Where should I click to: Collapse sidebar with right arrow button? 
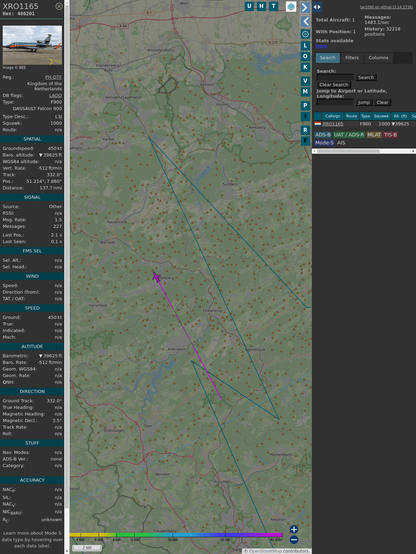click(305, 7)
